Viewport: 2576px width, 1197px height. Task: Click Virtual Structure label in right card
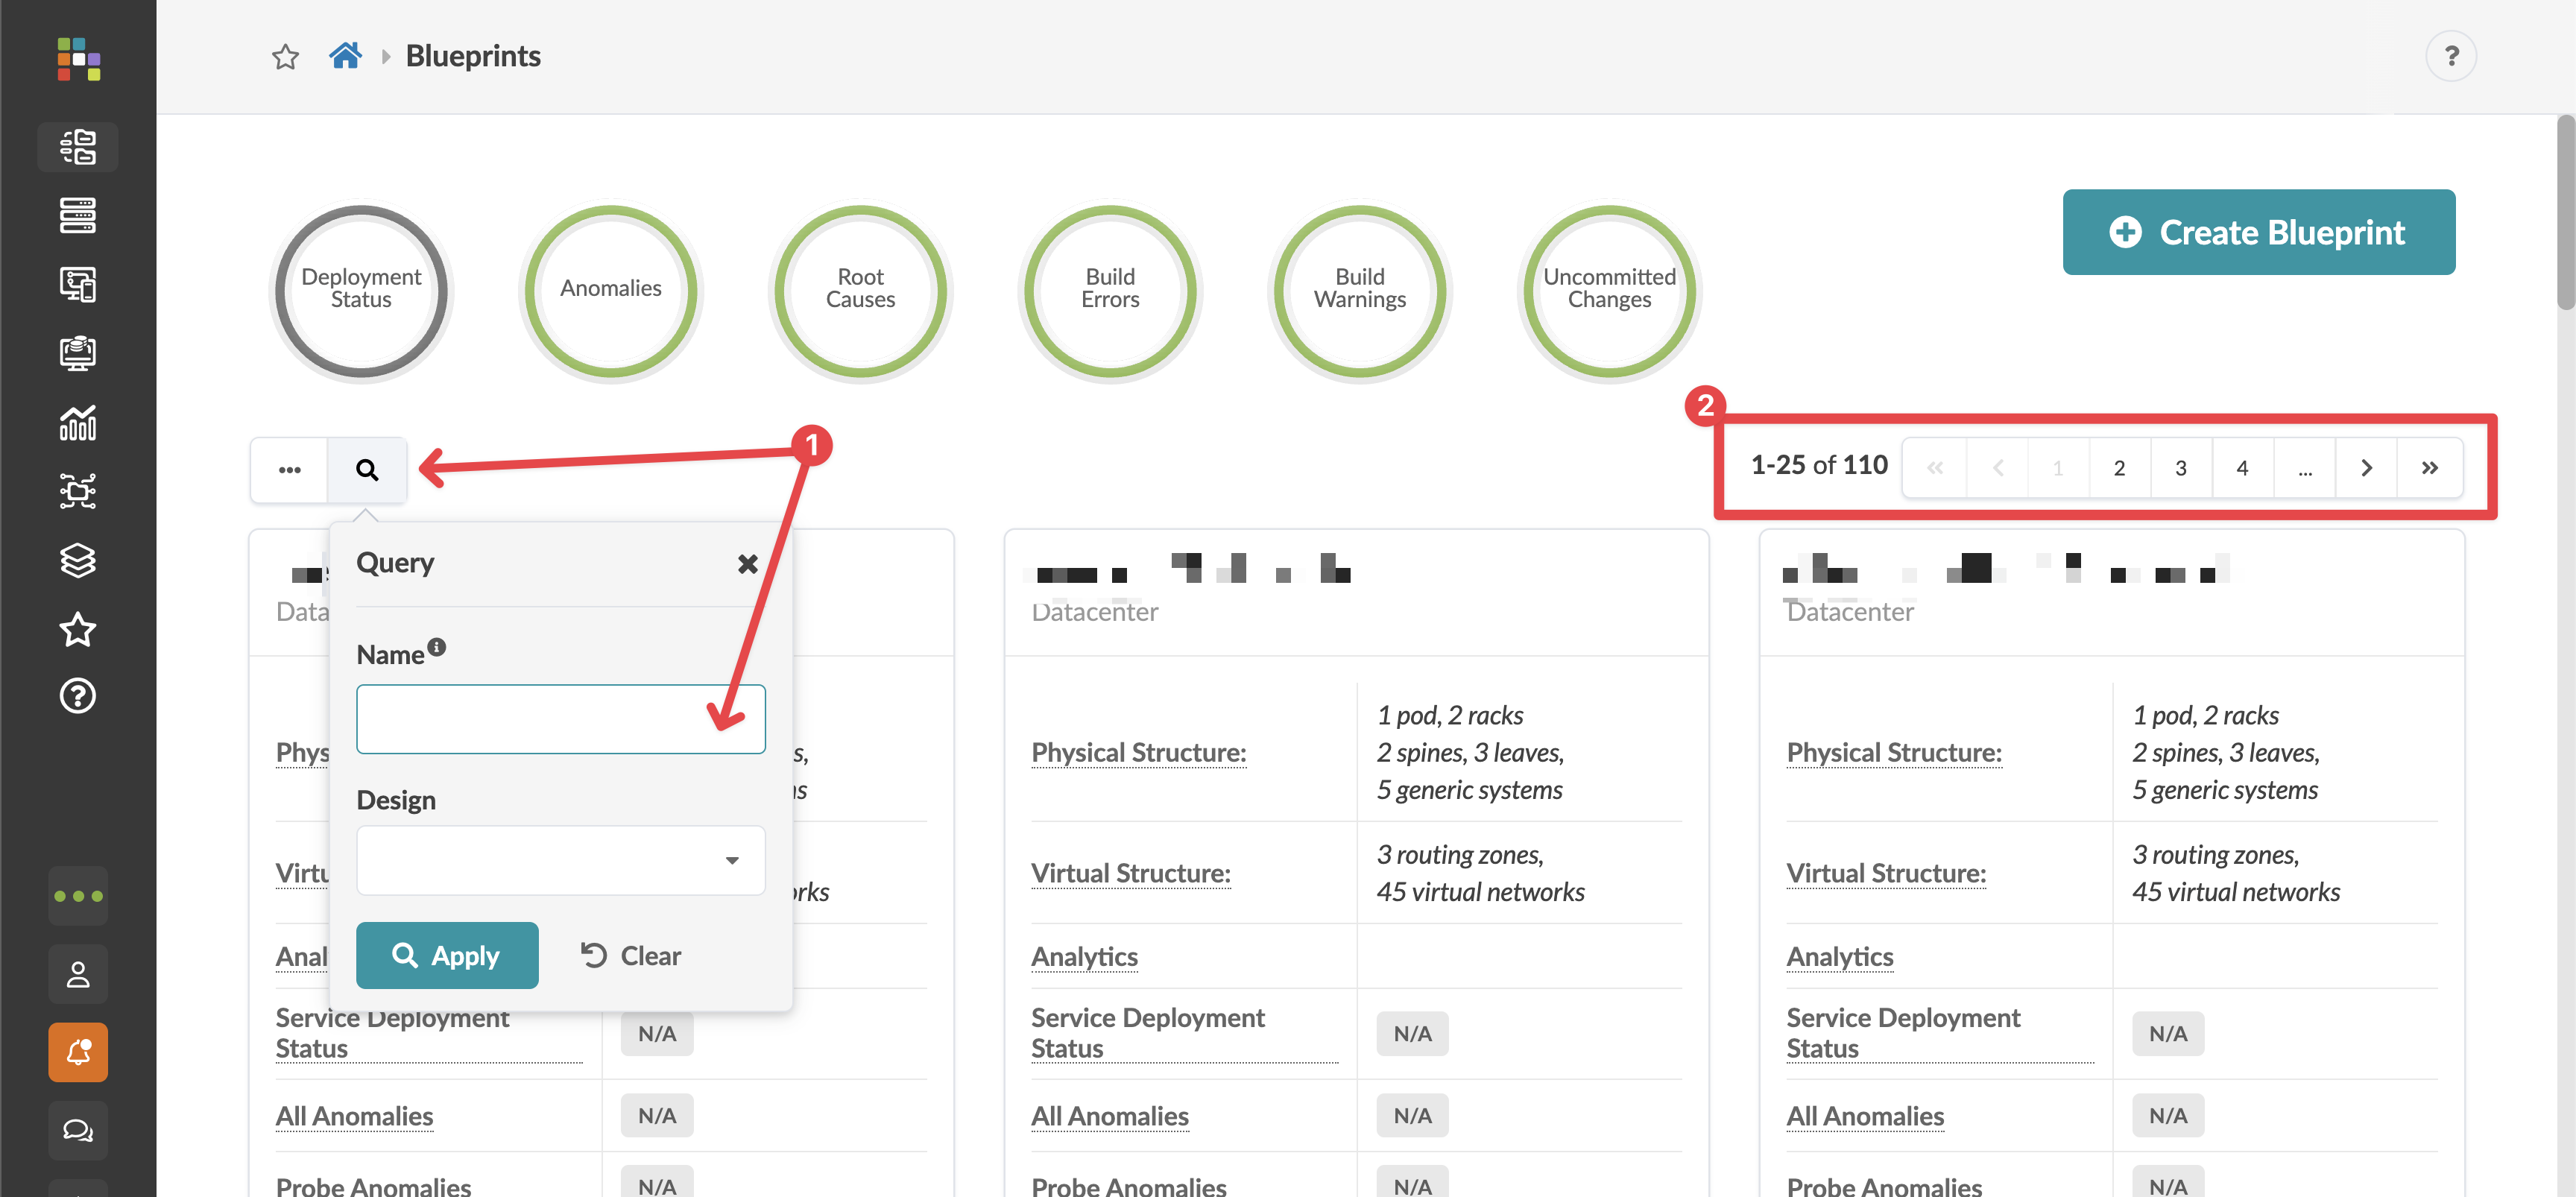tap(1886, 873)
